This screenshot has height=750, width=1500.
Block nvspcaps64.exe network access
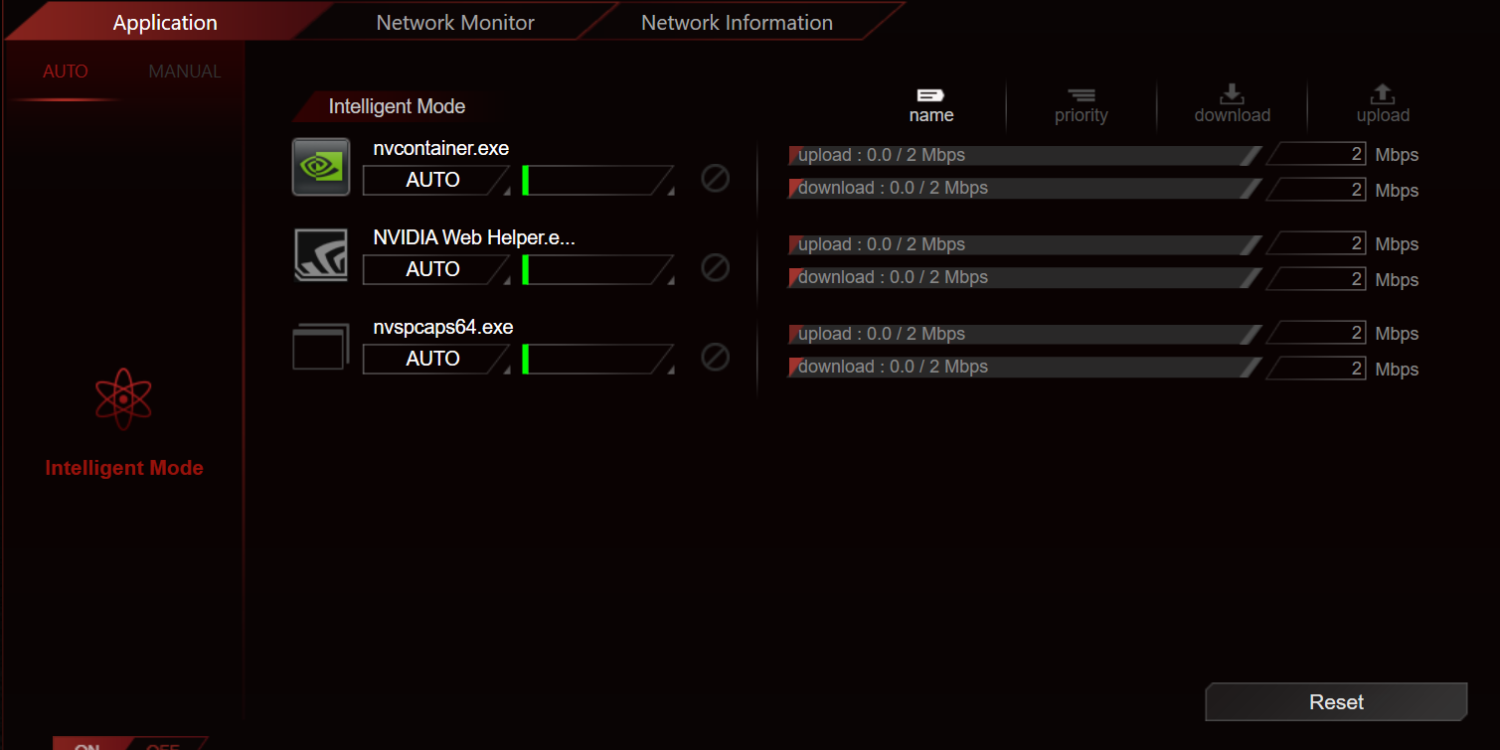(x=715, y=357)
